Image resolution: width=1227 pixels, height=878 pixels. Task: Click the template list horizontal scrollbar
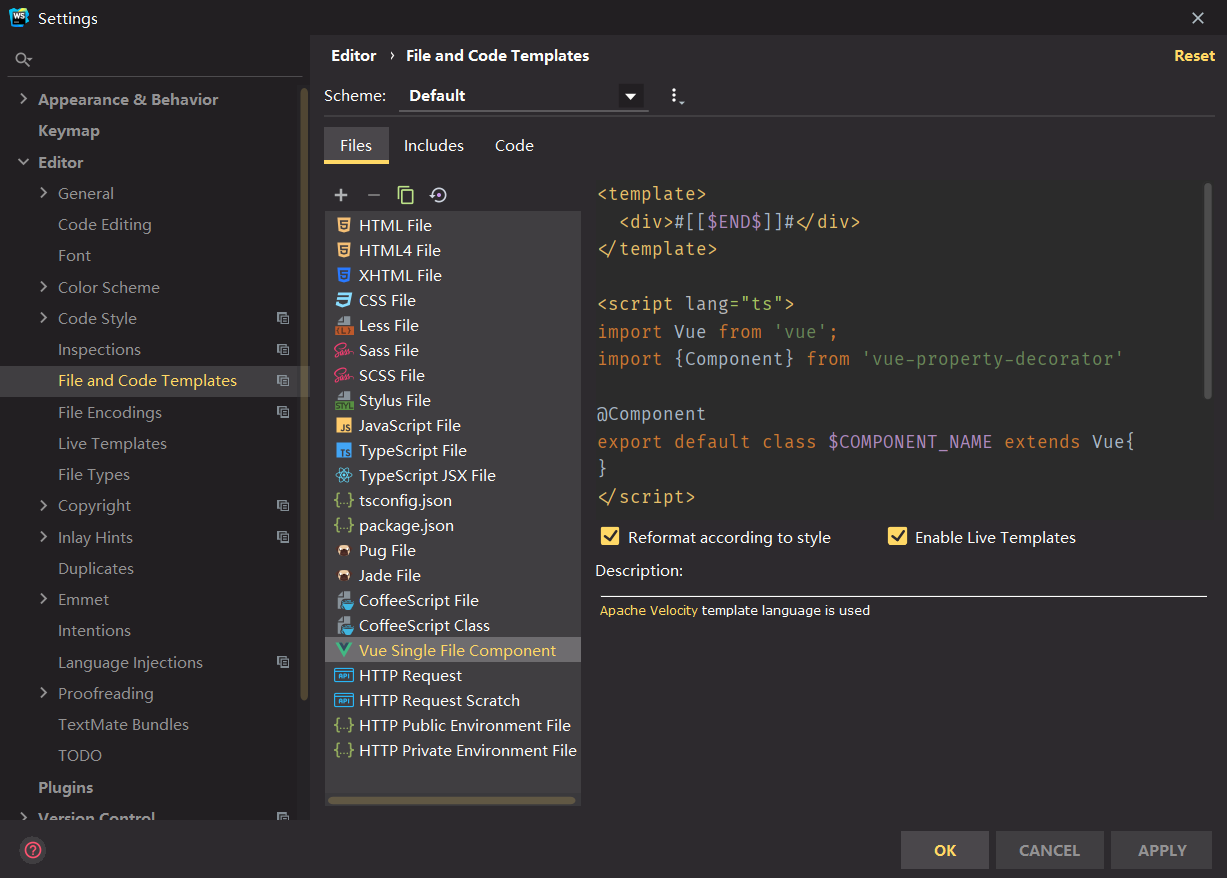click(x=452, y=800)
